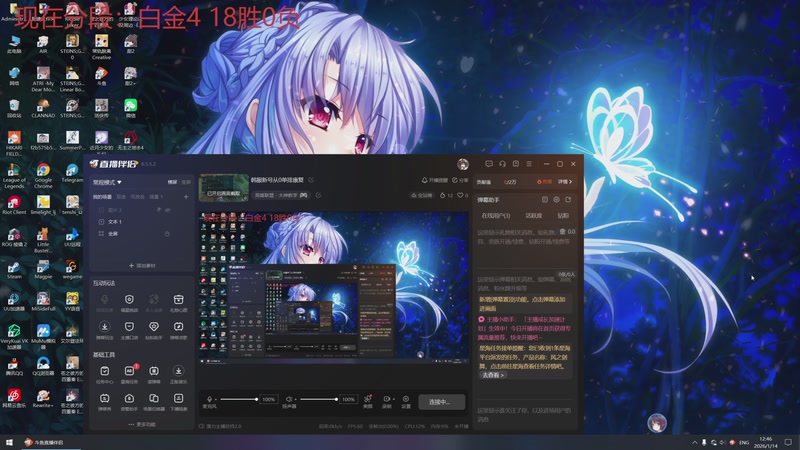Screen dimensions: 800x450
Task: Open the headset customer service icon
Action: pyautogui.click(x=502, y=164)
